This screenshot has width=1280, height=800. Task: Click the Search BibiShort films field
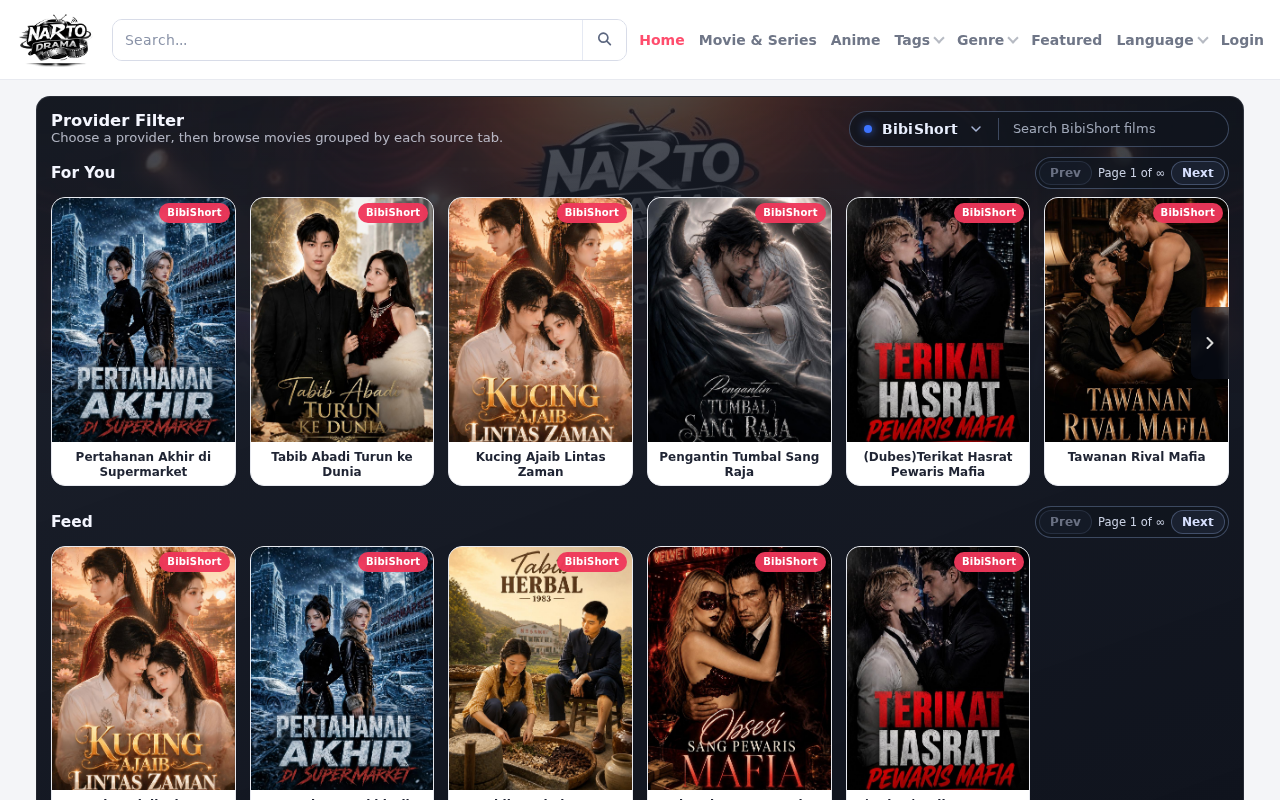(1113, 129)
